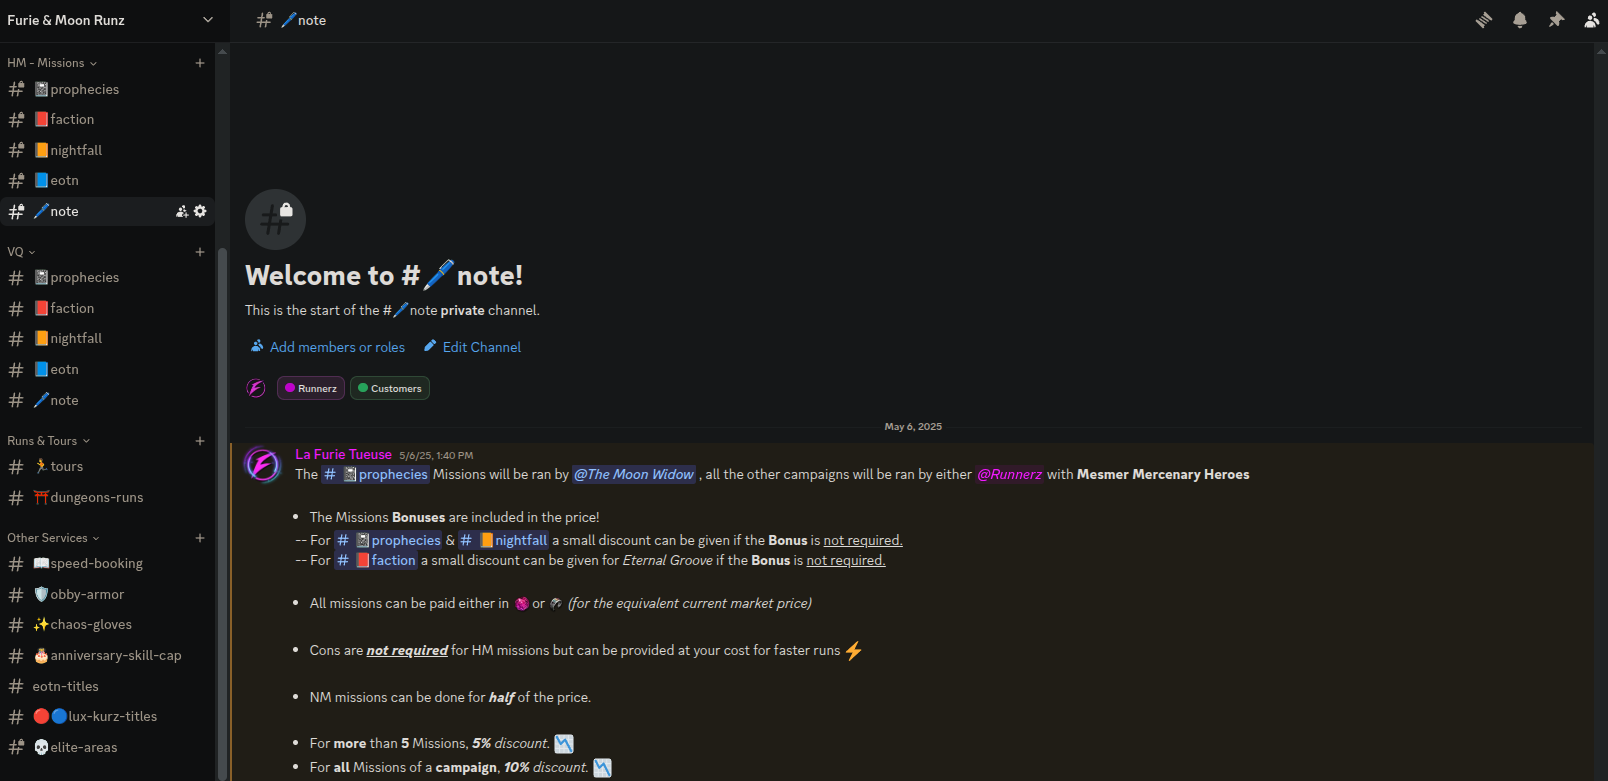
Task: Click plus icon beside Other Services
Action: [200, 538]
